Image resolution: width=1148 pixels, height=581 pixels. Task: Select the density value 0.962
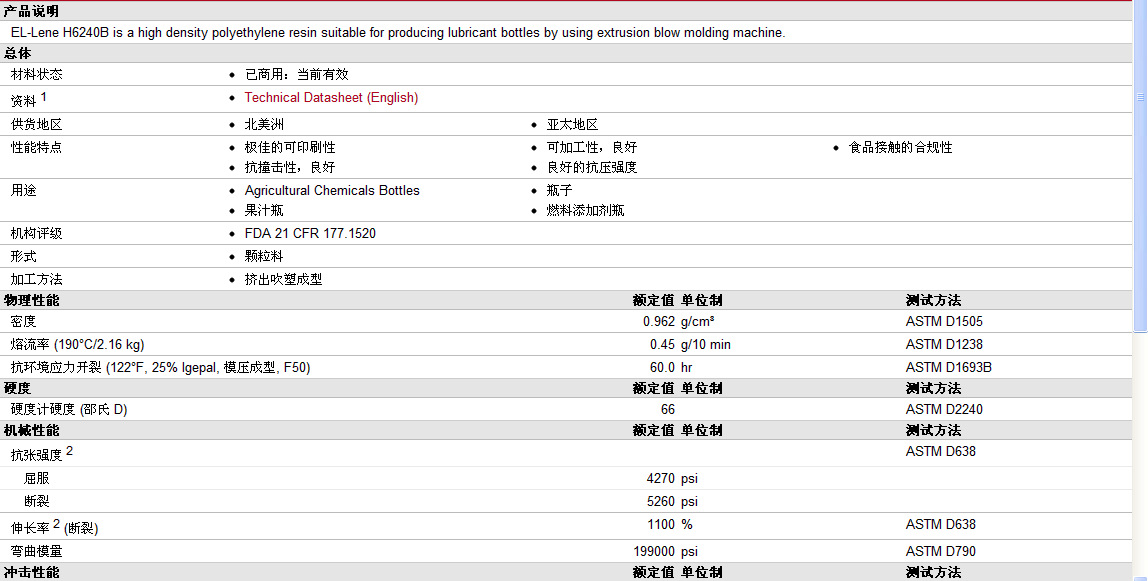pyautogui.click(x=659, y=321)
